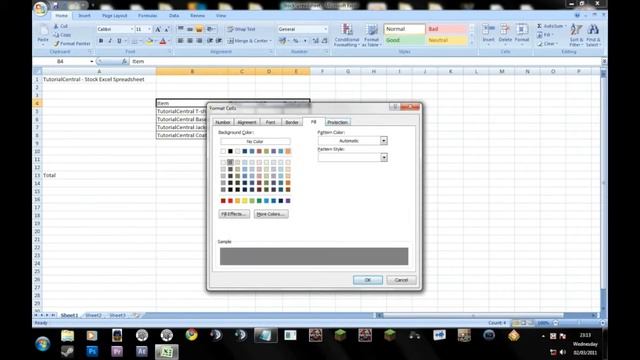The height and width of the screenshot is (360, 640).
Task: Pick the red swatch in standard colors
Action: [x=230, y=201]
